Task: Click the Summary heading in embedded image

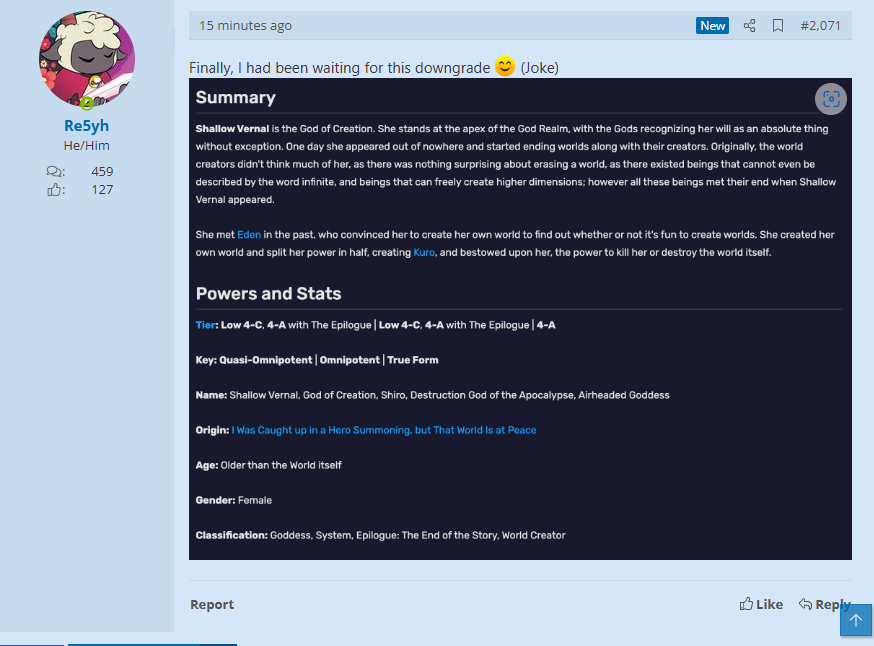Action: (x=235, y=98)
